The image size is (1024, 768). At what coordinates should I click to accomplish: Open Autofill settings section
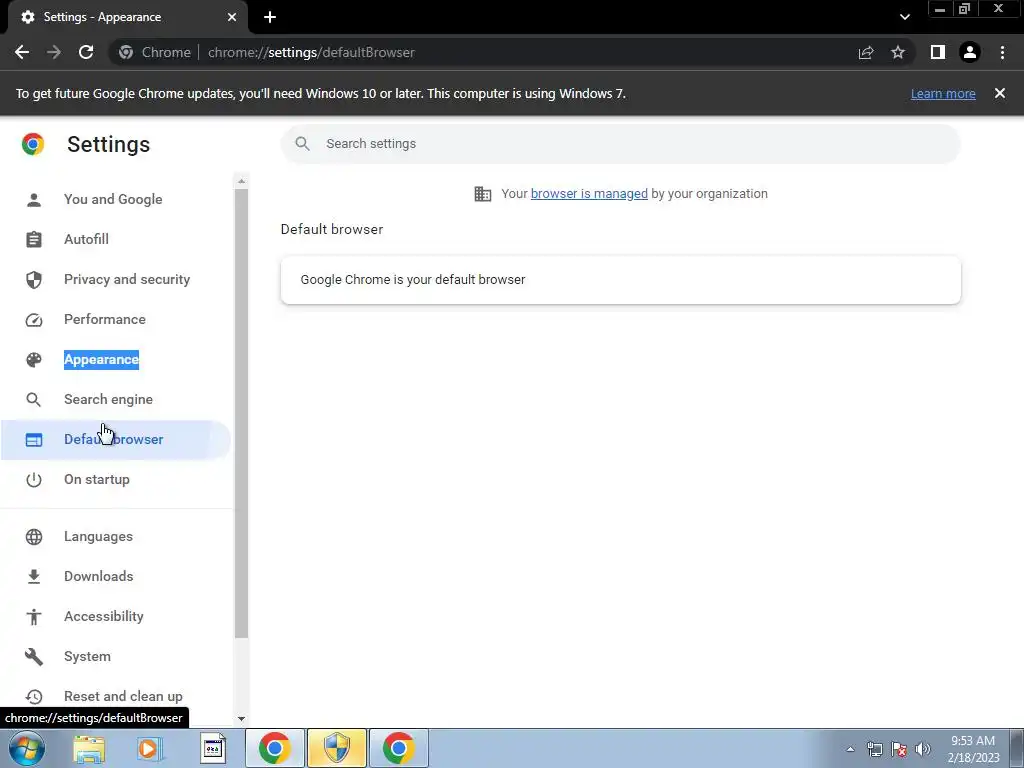pos(86,239)
